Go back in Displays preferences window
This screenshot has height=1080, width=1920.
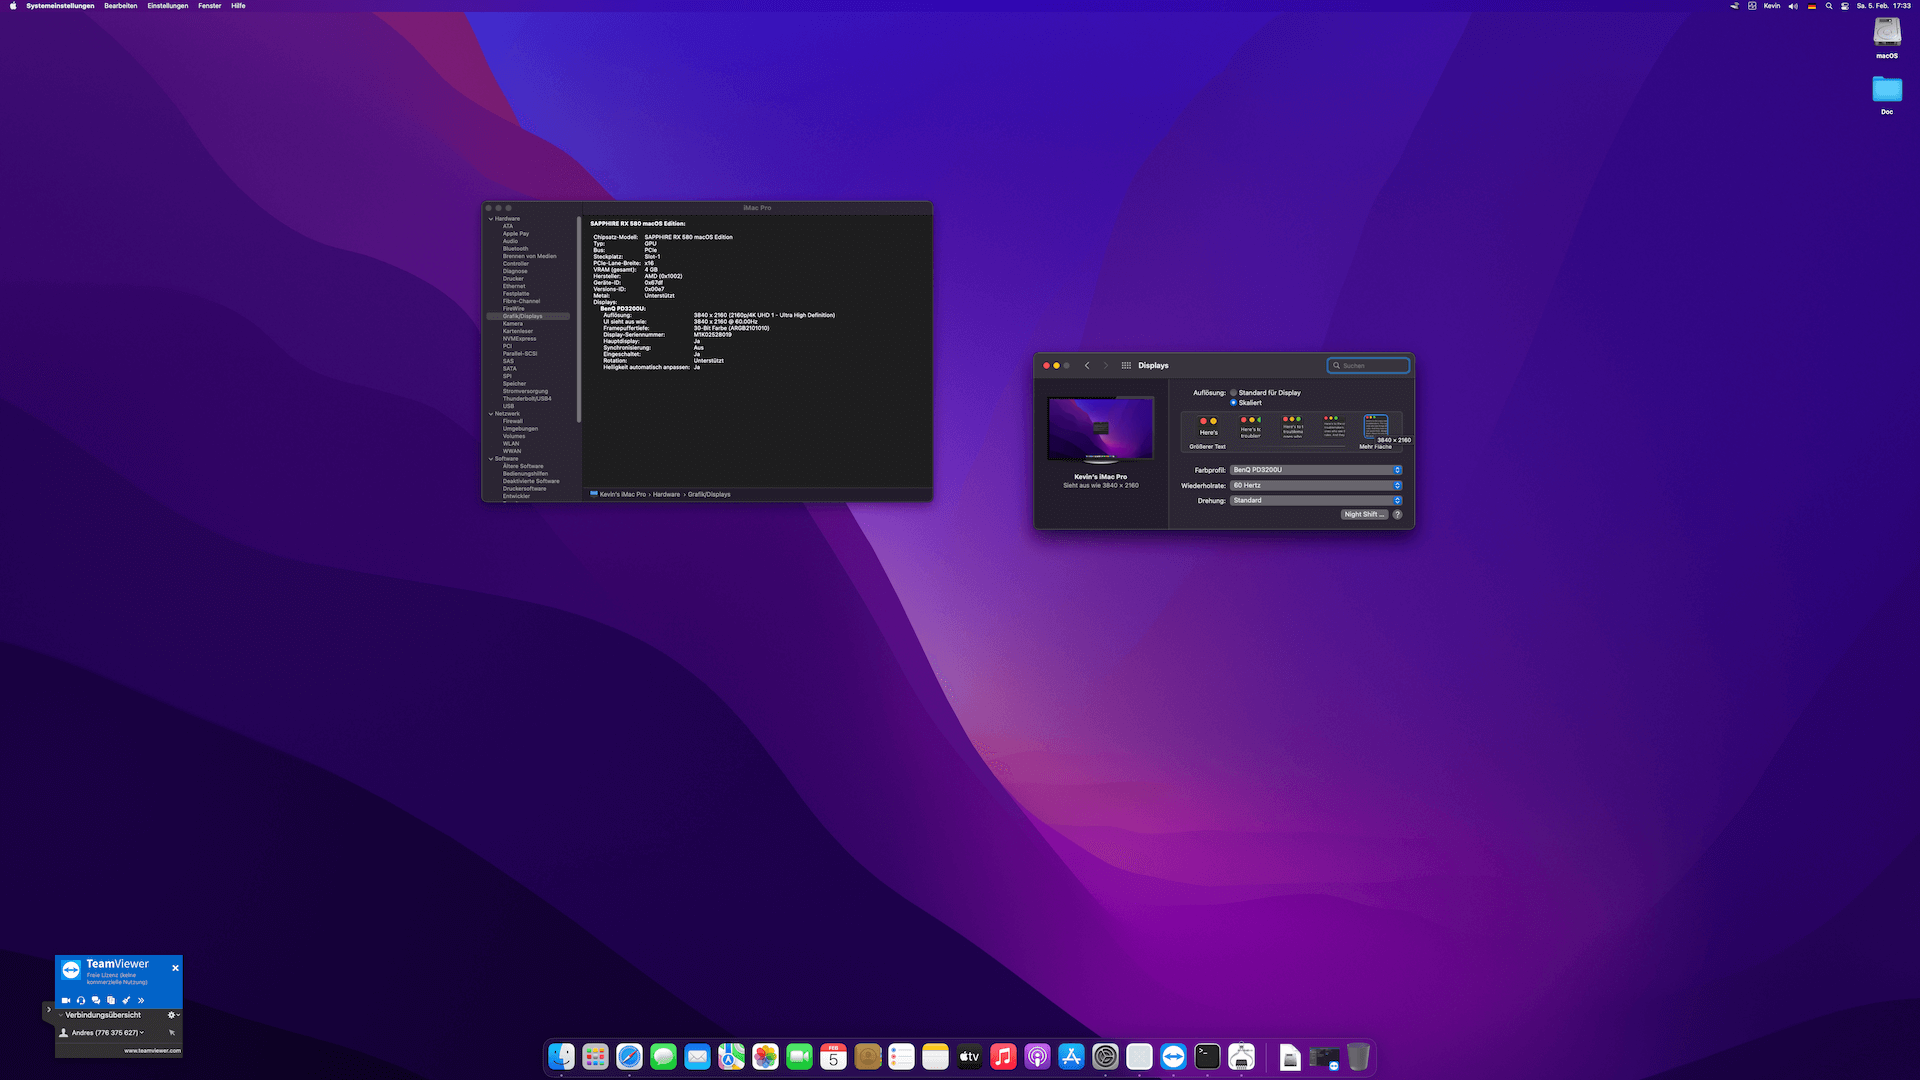[1087, 366]
